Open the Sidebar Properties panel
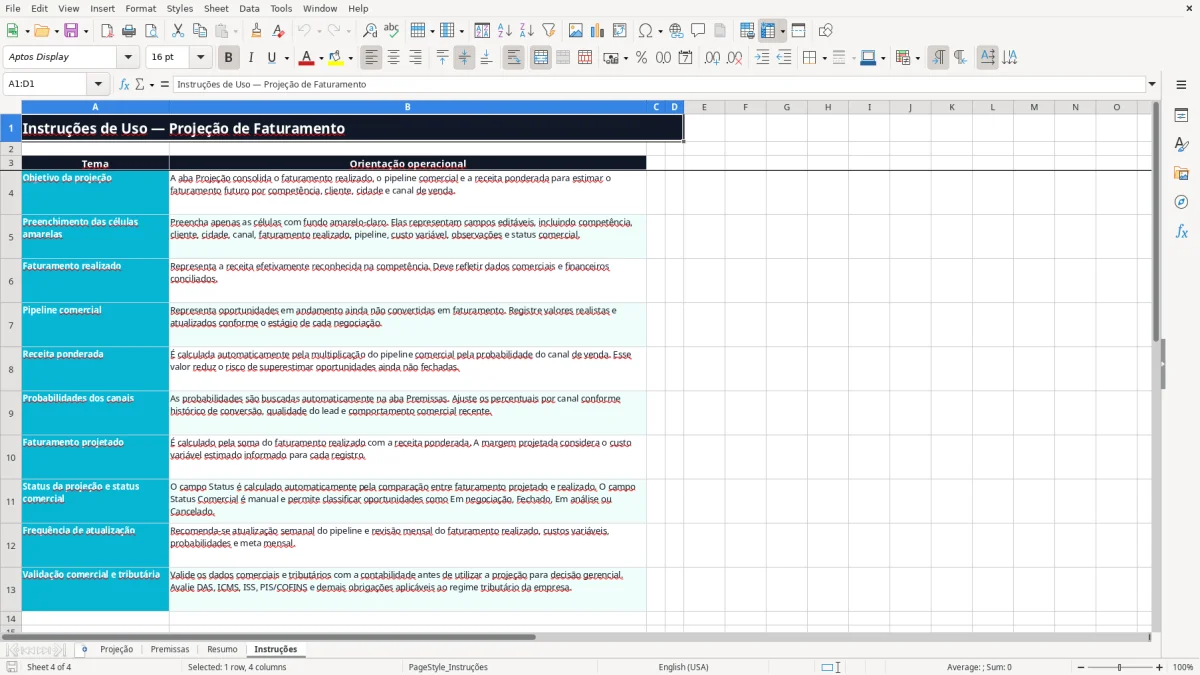This screenshot has height=675, width=1200. coord(1181,116)
